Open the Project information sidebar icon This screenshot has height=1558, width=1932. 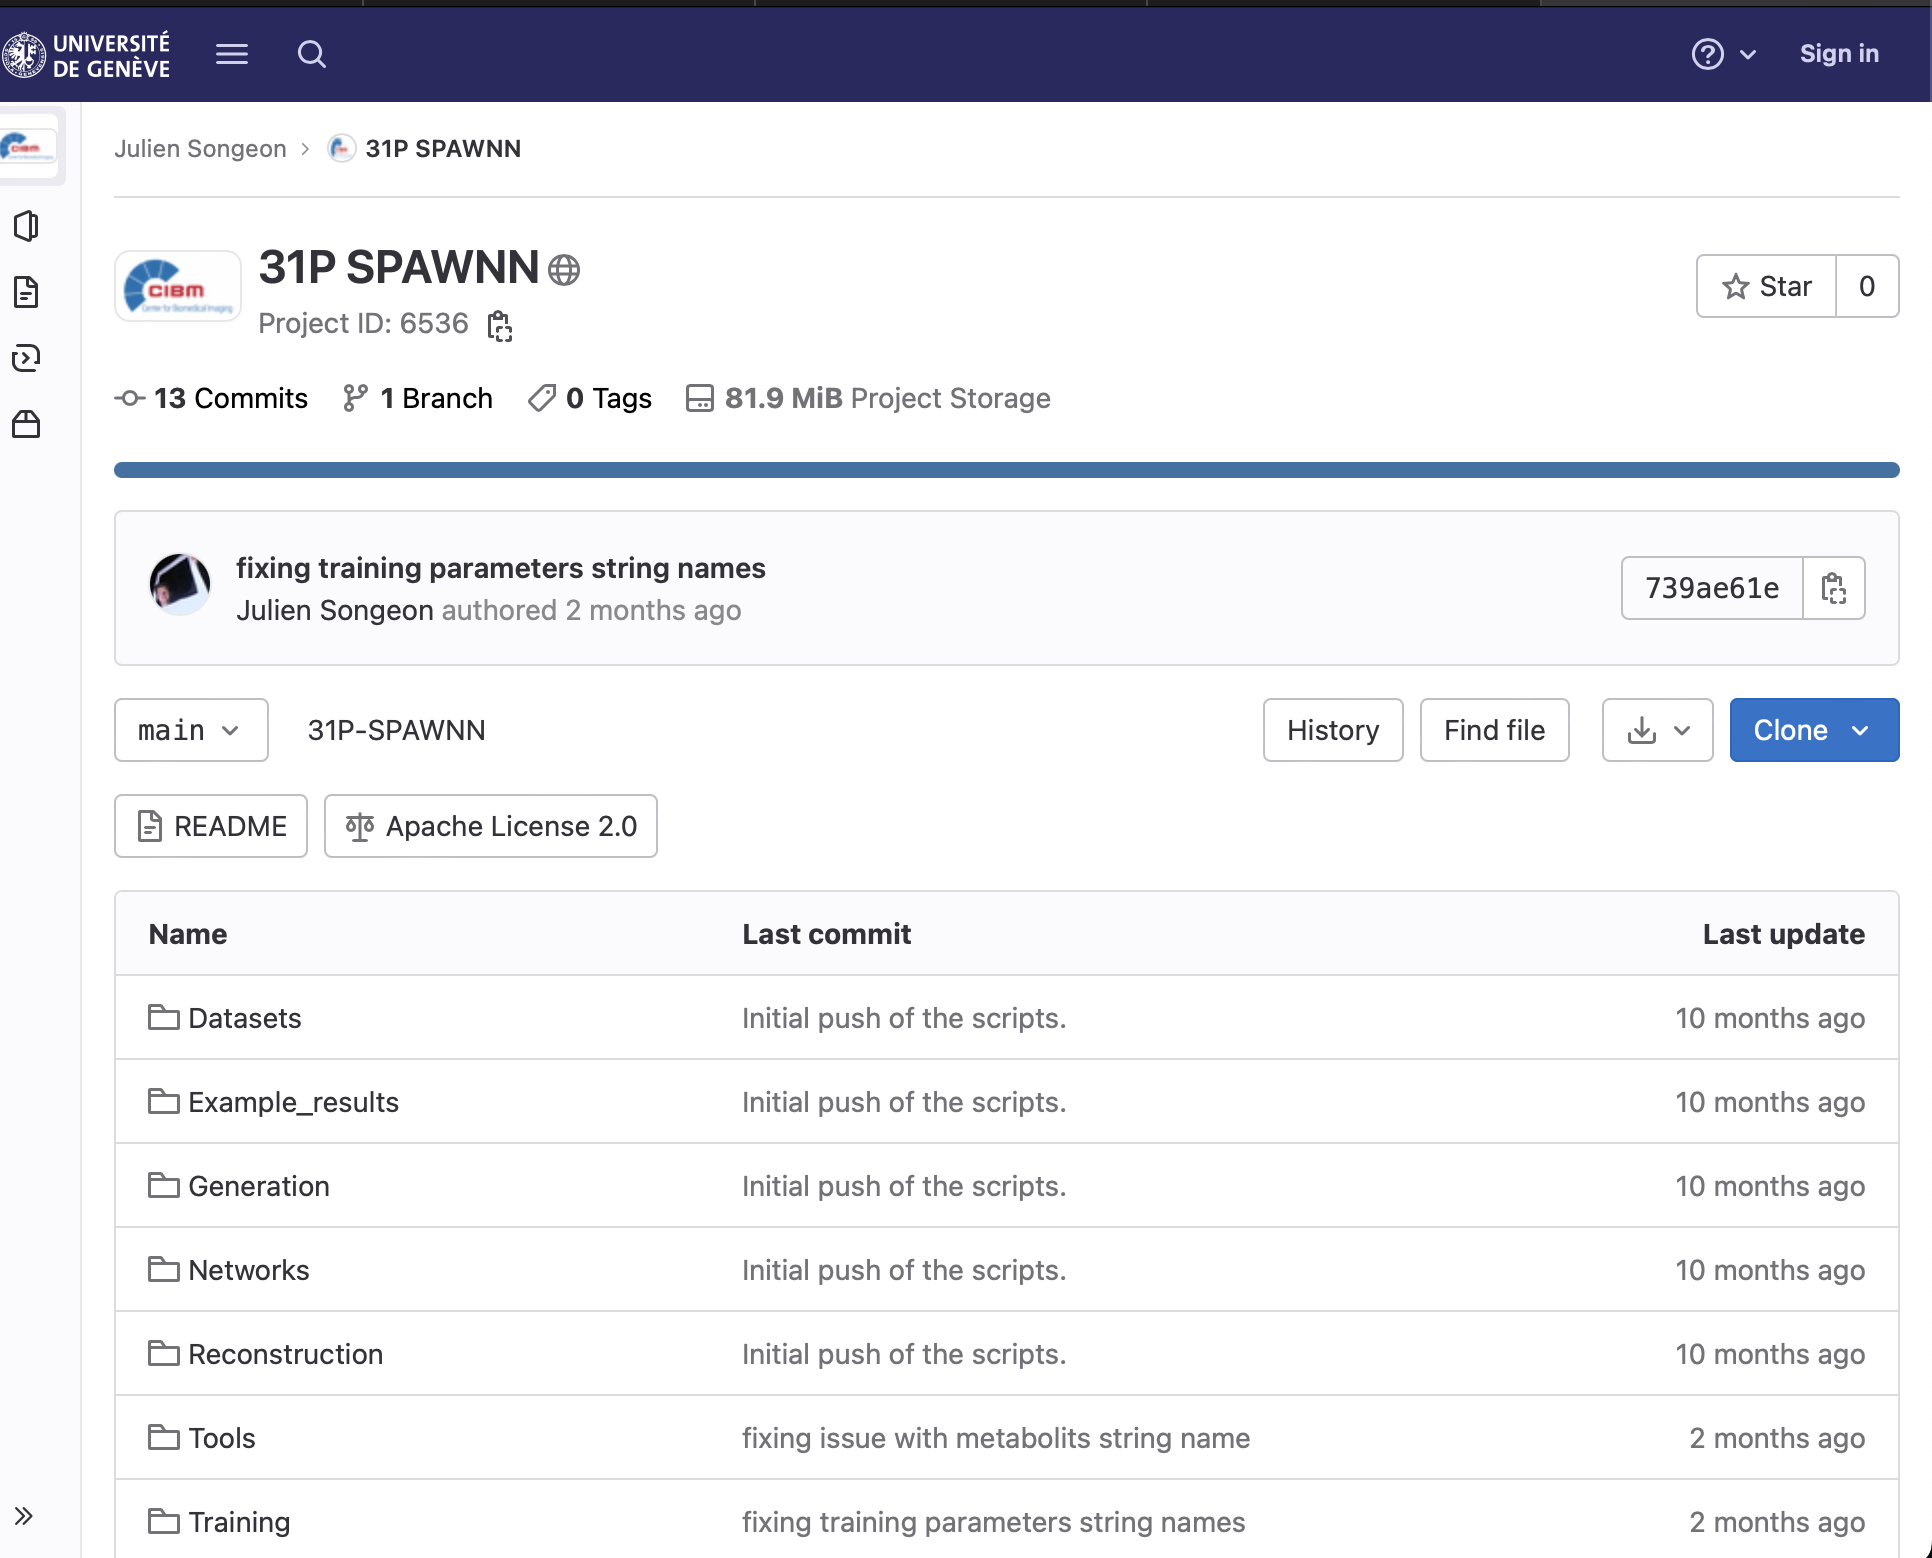(26, 226)
